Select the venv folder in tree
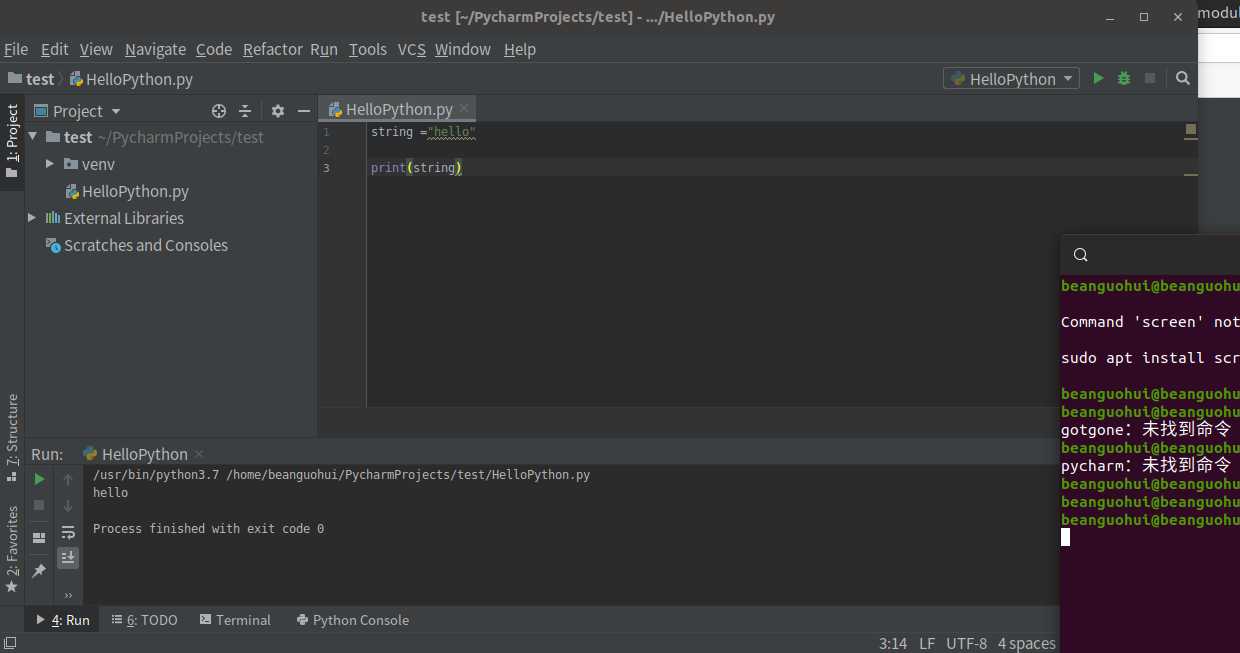 click(x=90, y=164)
